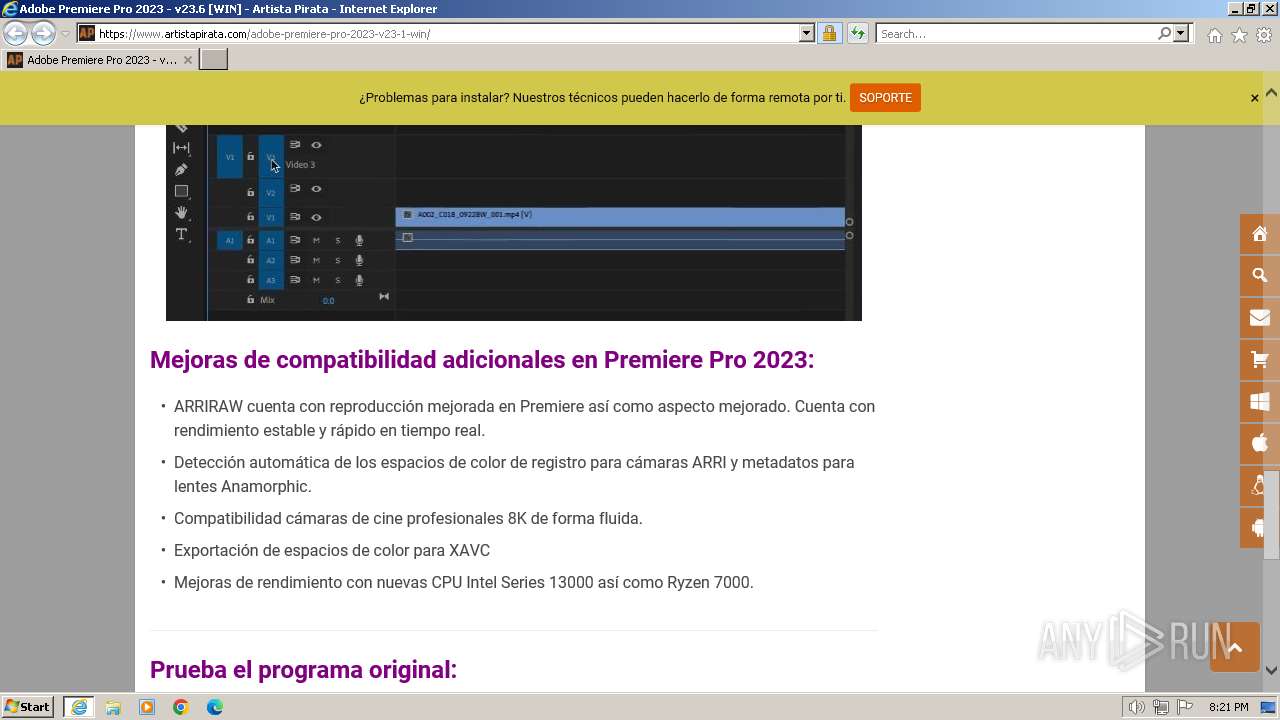This screenshot has height=720, width=1280.
Task: Focus the browser Search box
Action: 1016,33
